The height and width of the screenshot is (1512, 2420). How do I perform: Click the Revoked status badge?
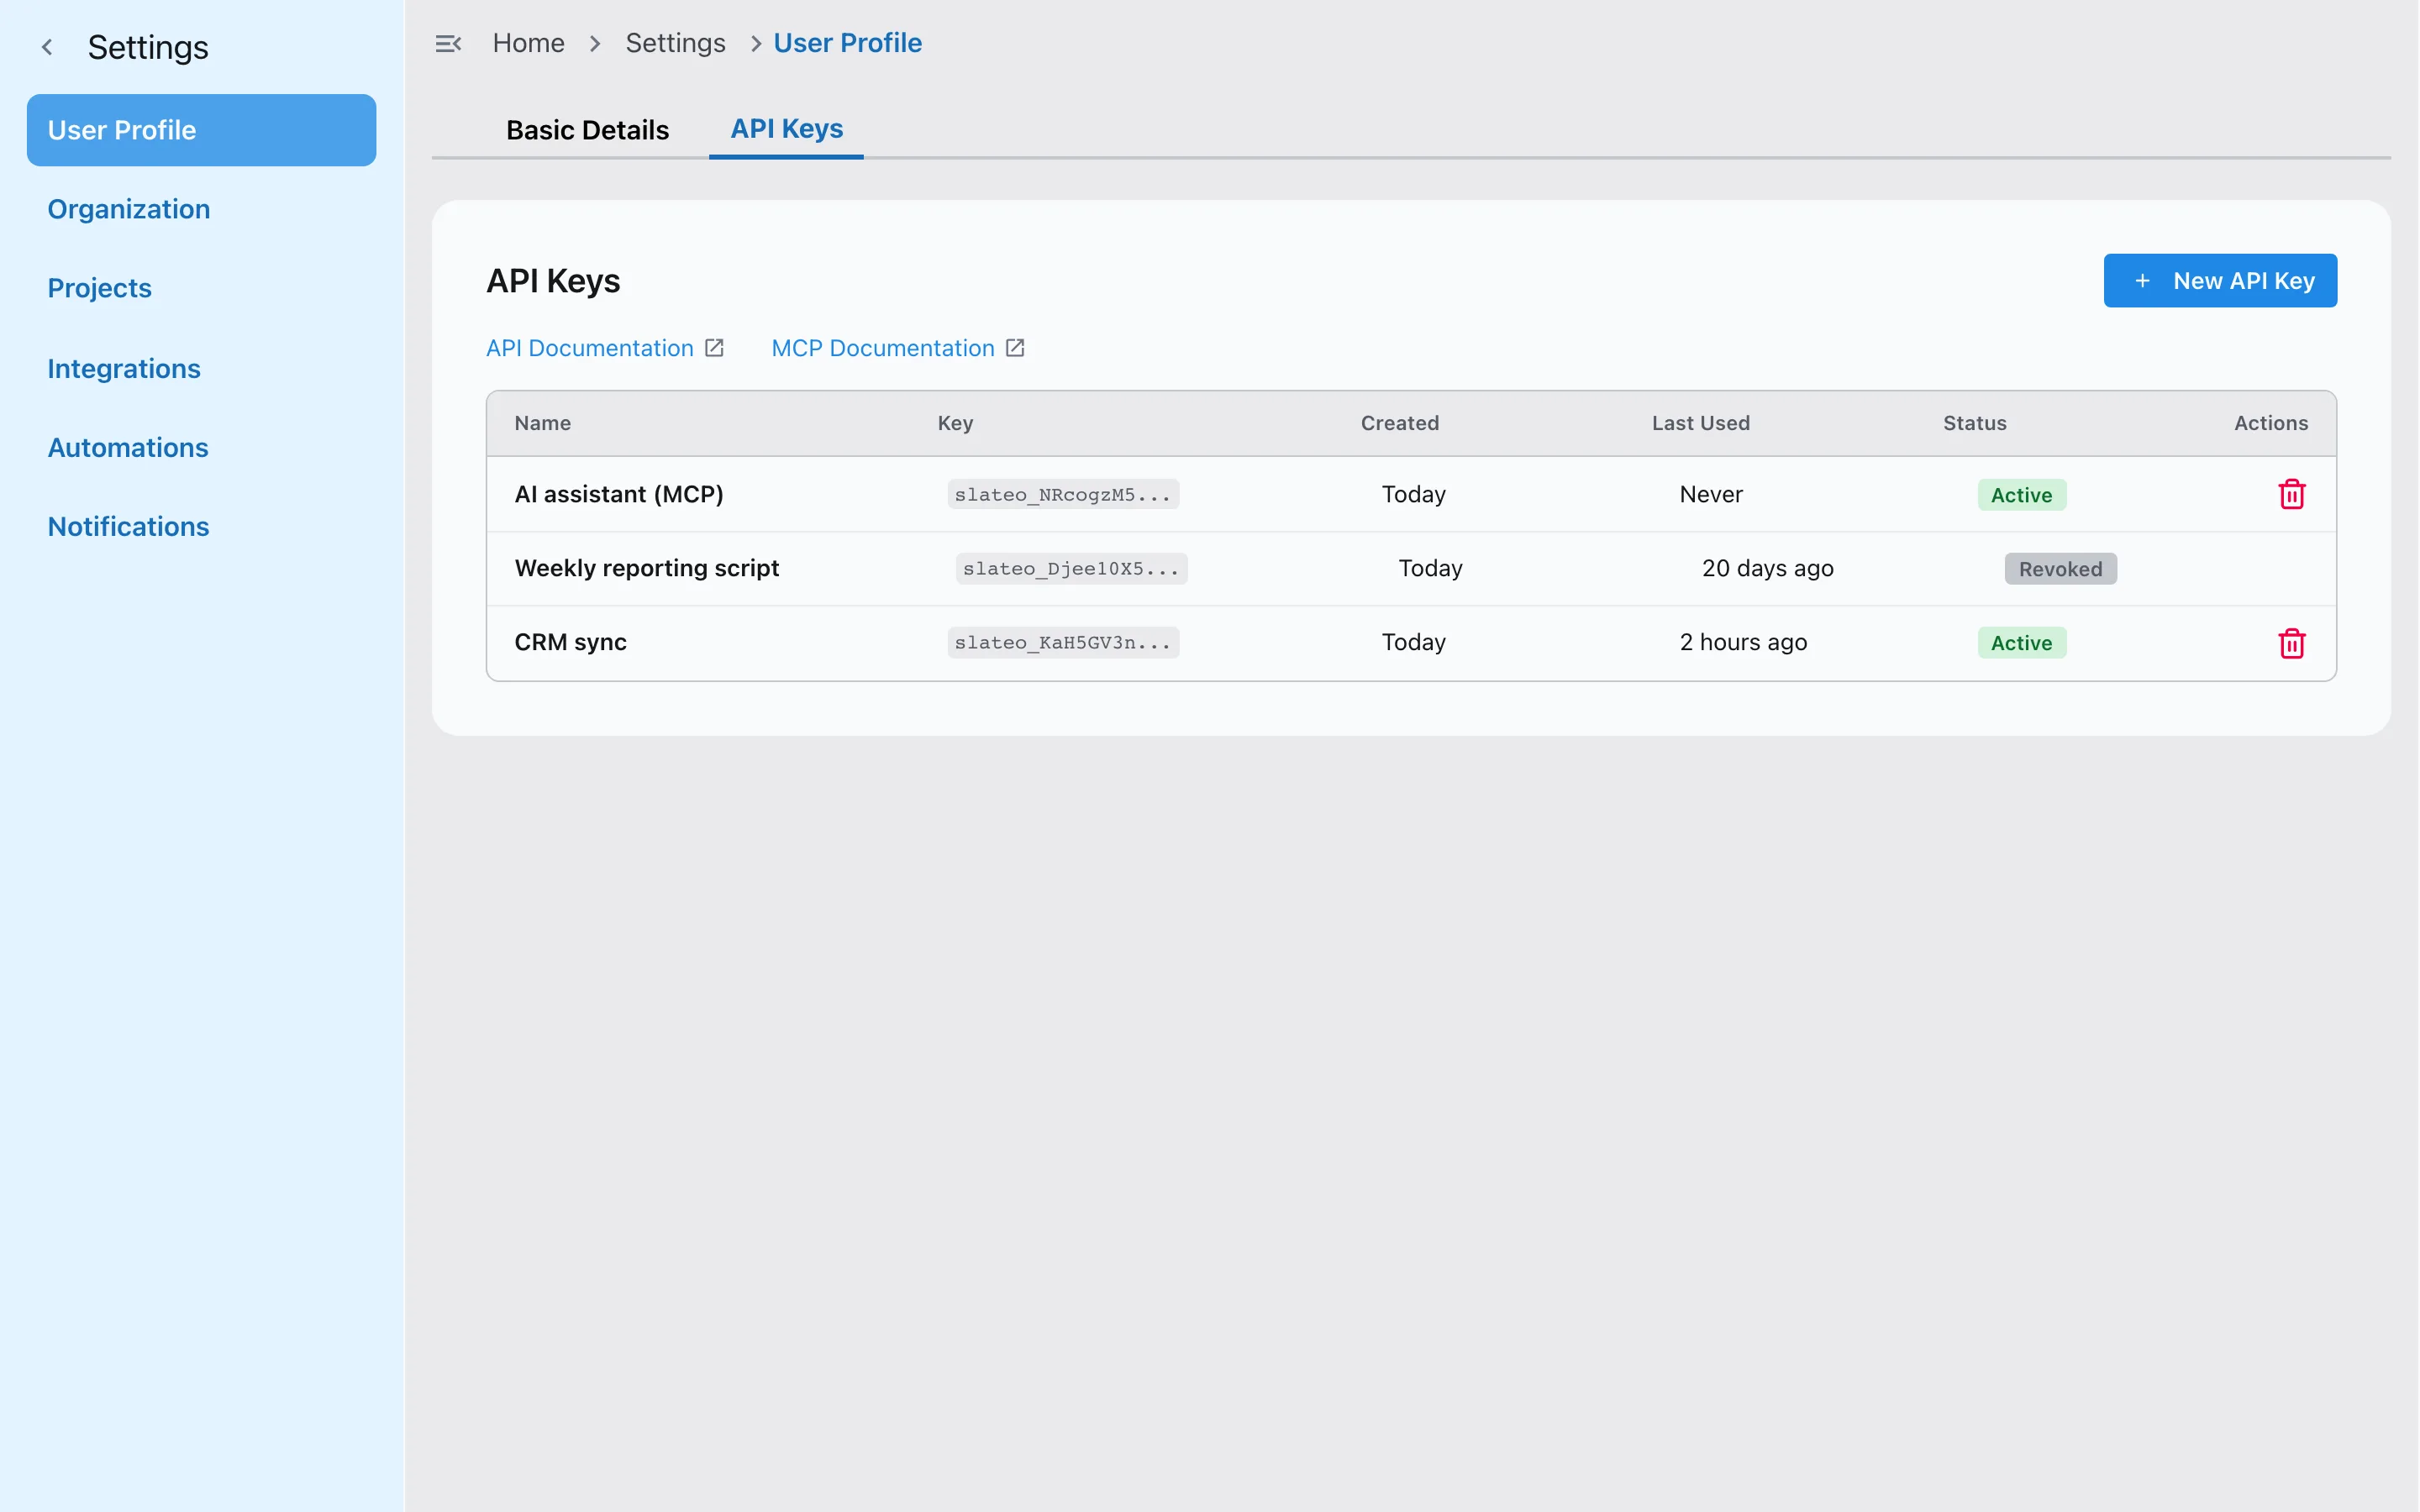tap(2060, 568)
